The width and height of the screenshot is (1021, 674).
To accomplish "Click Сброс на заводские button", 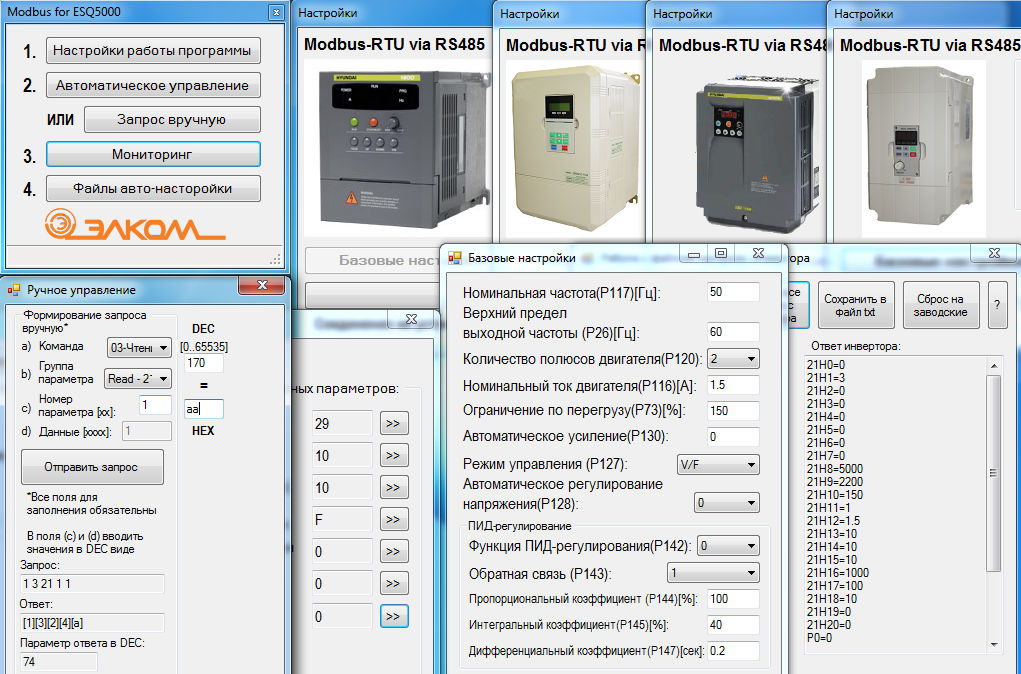I will [x=940, y=305].
